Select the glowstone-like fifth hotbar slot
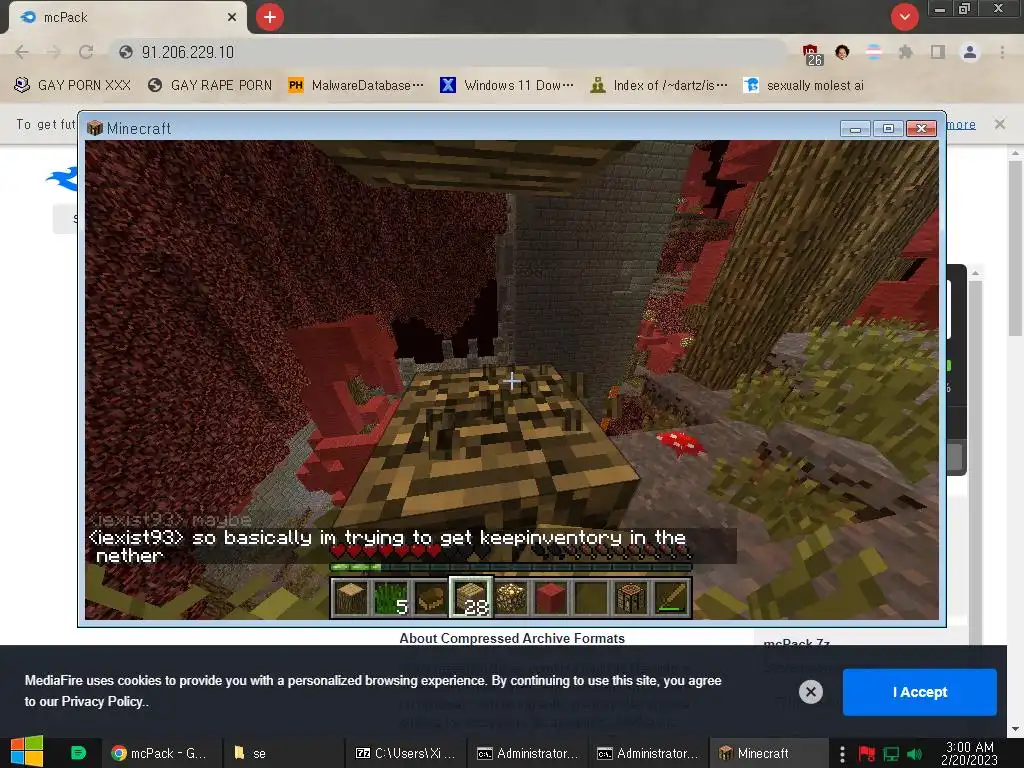 (x=511, y=598)
